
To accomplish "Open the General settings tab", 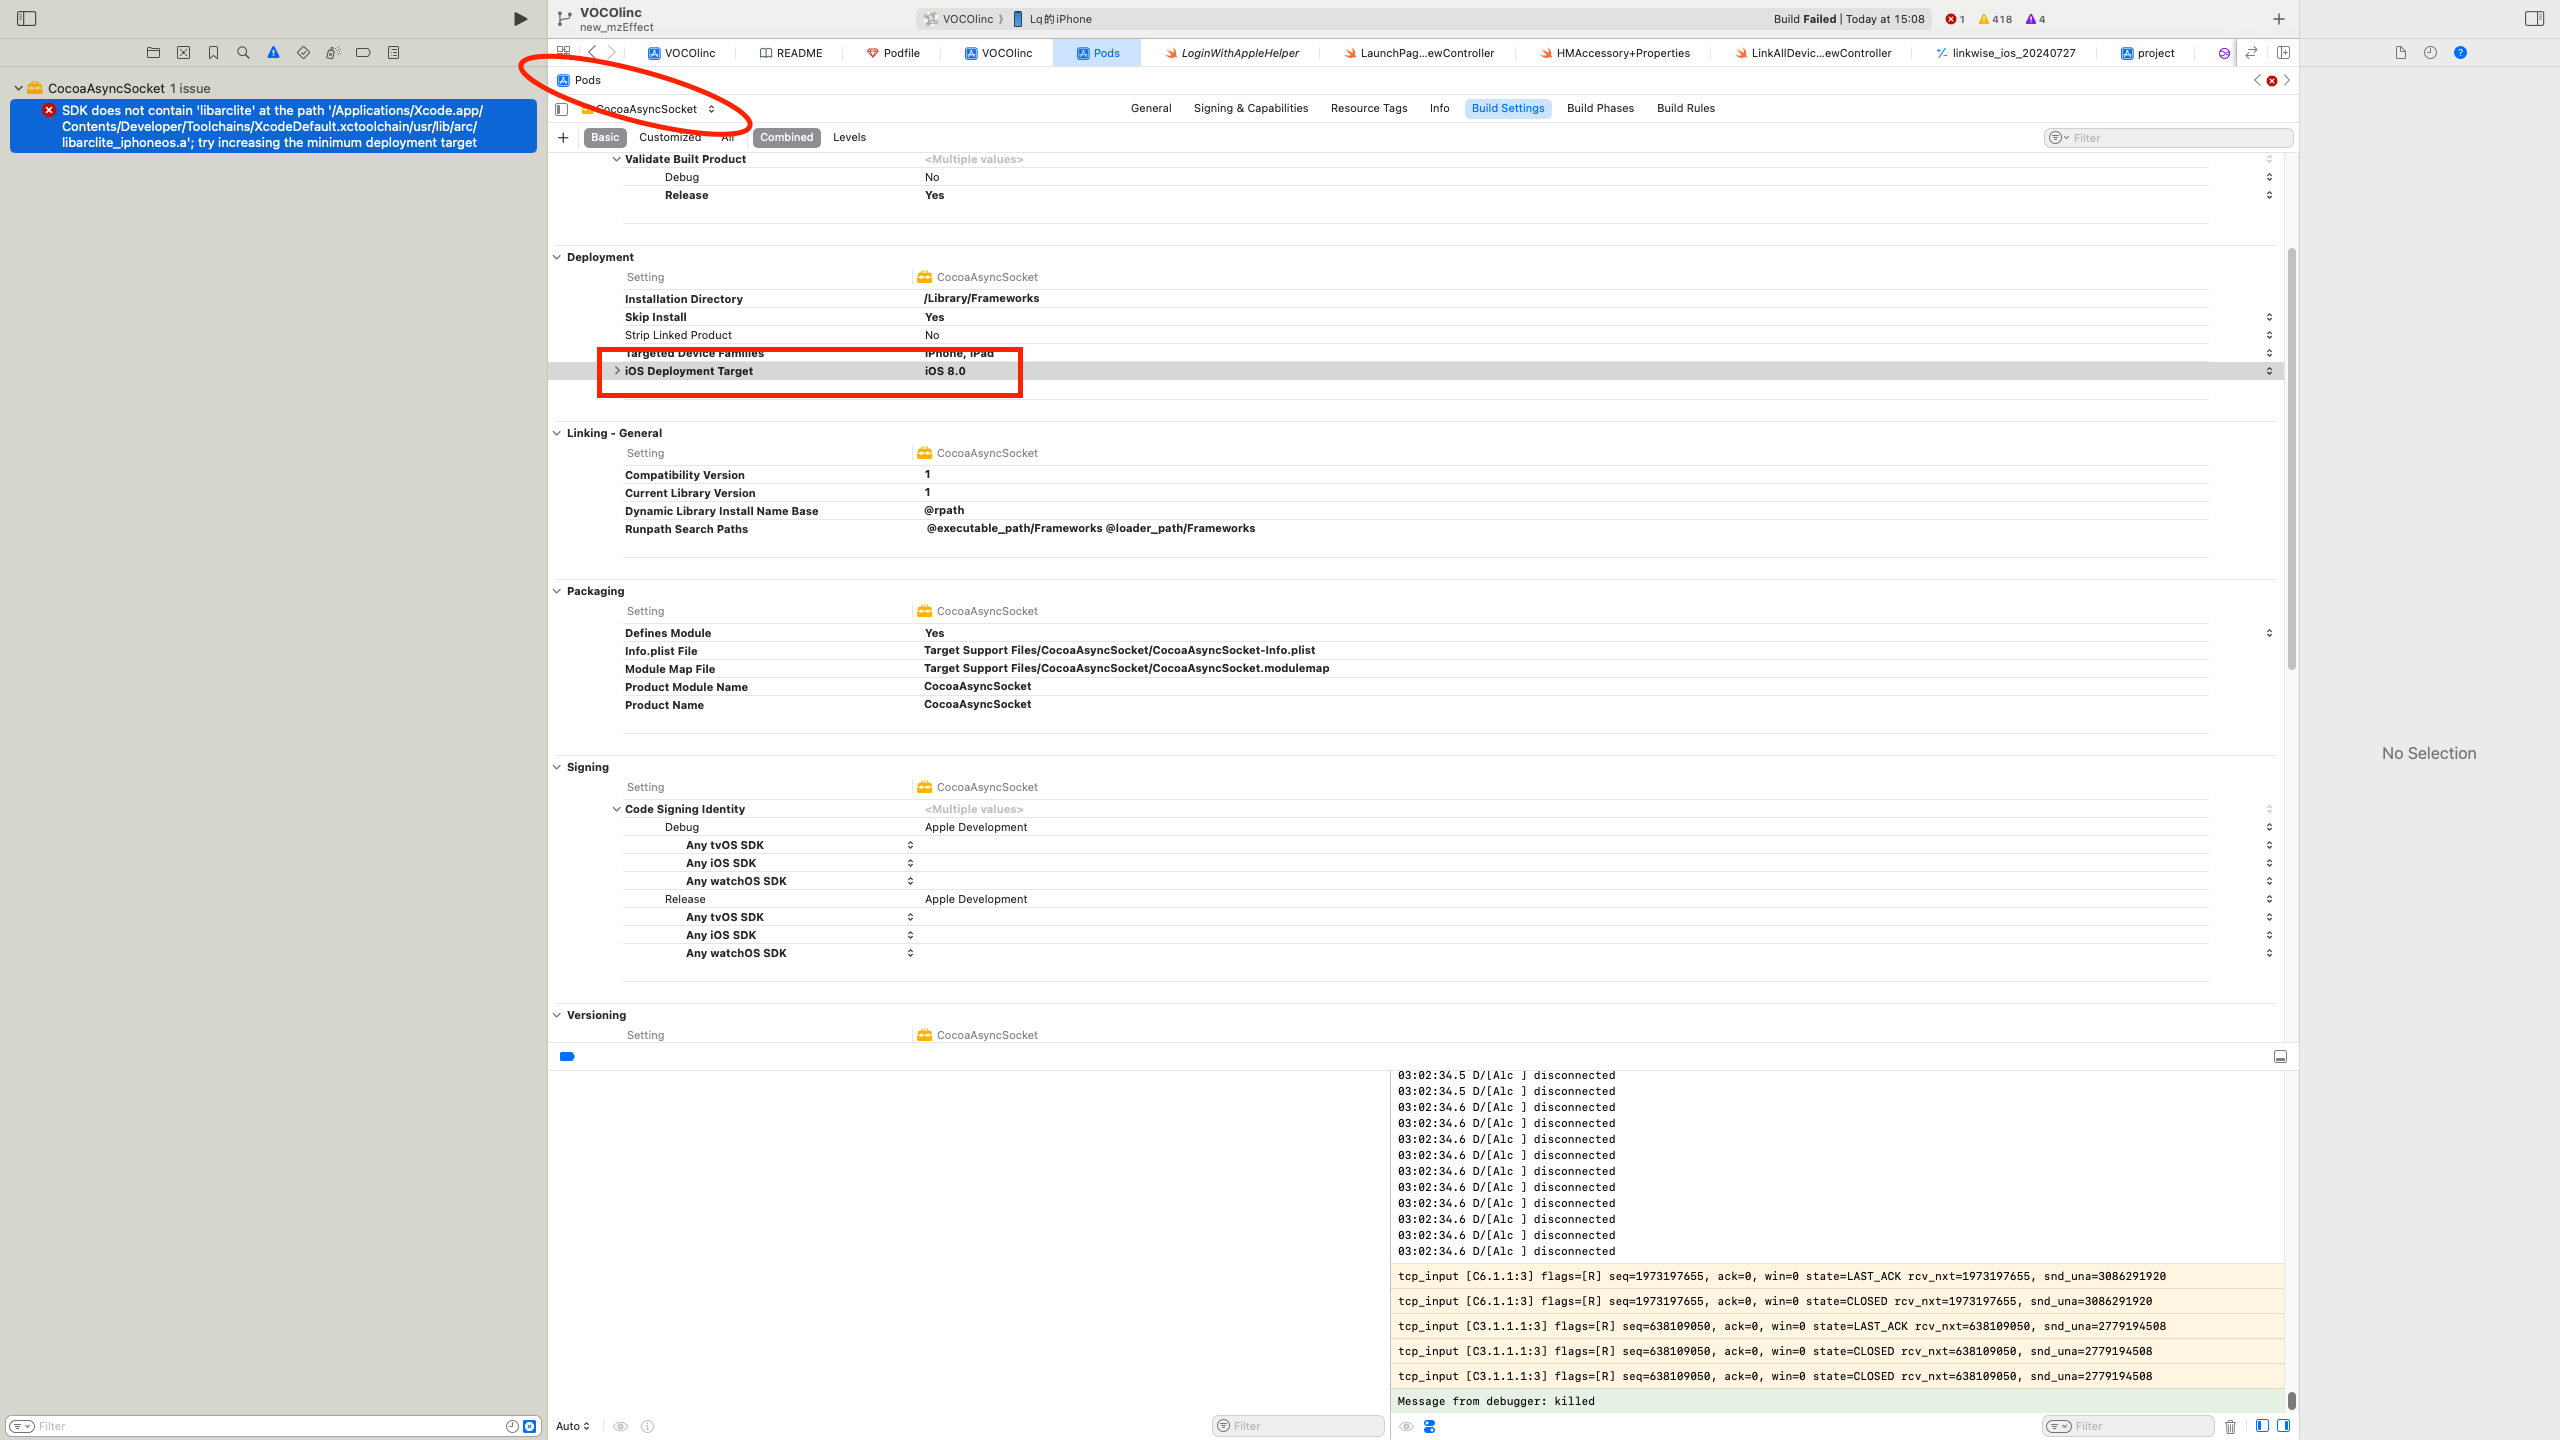I will pyautogui.click(x=1151, y=108).
